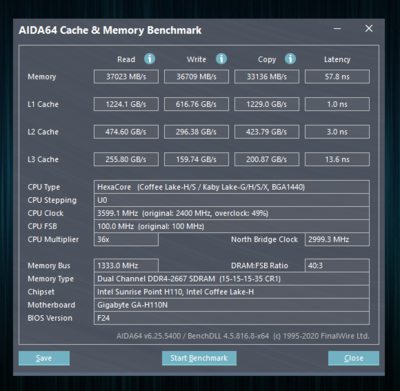Click AIDA64 v6.25.5400 version footer text
The width and height of the screenshot is (400, 391).
click(243, 336)
